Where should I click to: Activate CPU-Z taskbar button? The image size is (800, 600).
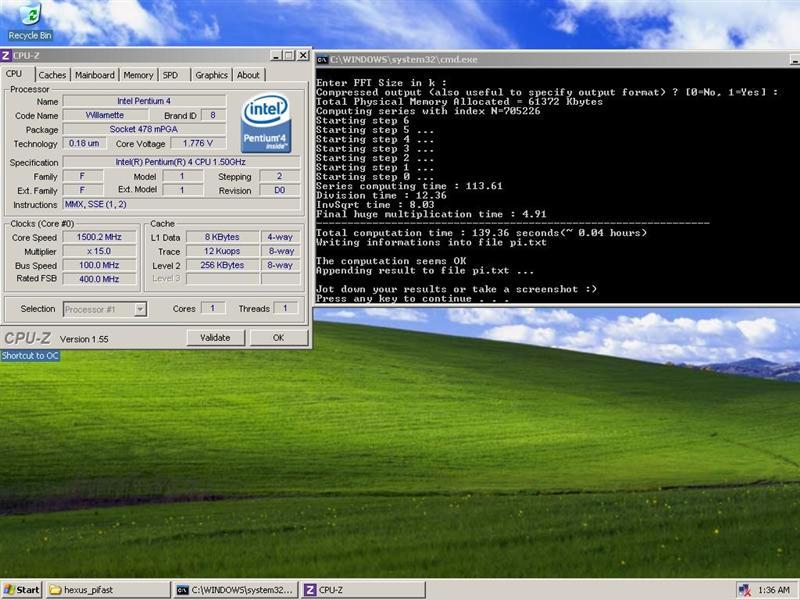click(x=363, y=590)
